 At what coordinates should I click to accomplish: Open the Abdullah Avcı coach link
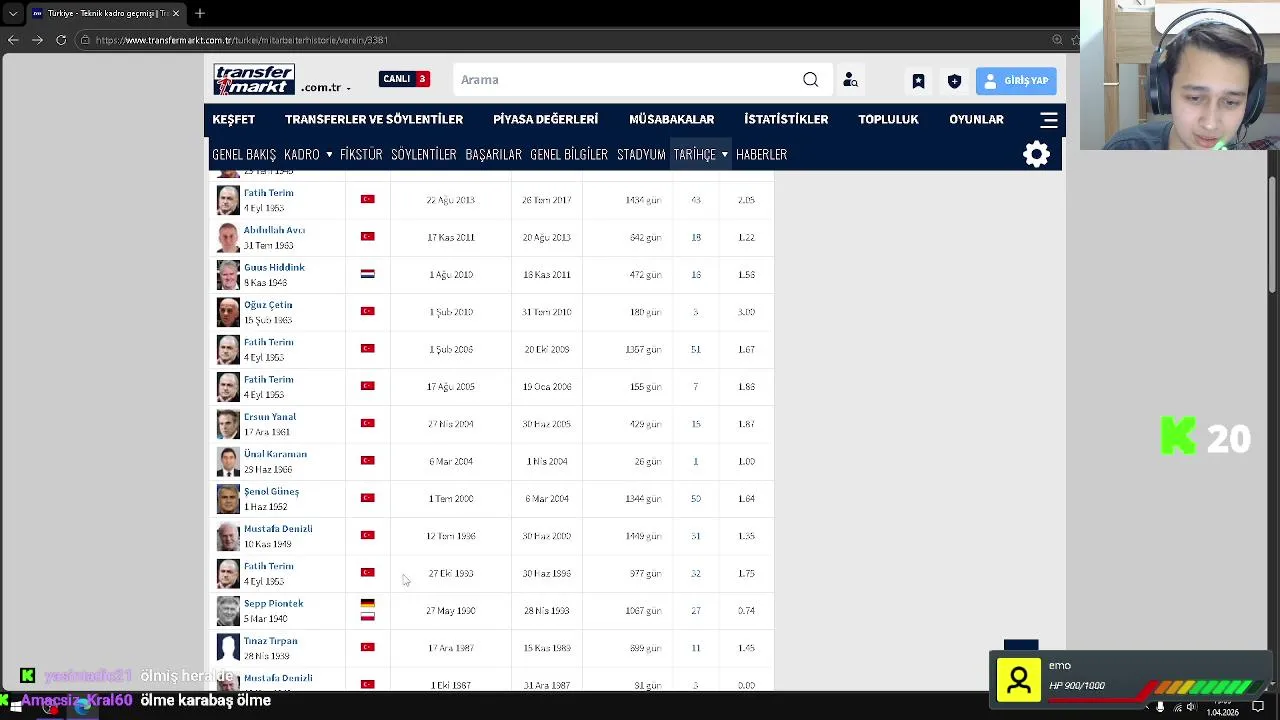(274, 230)
